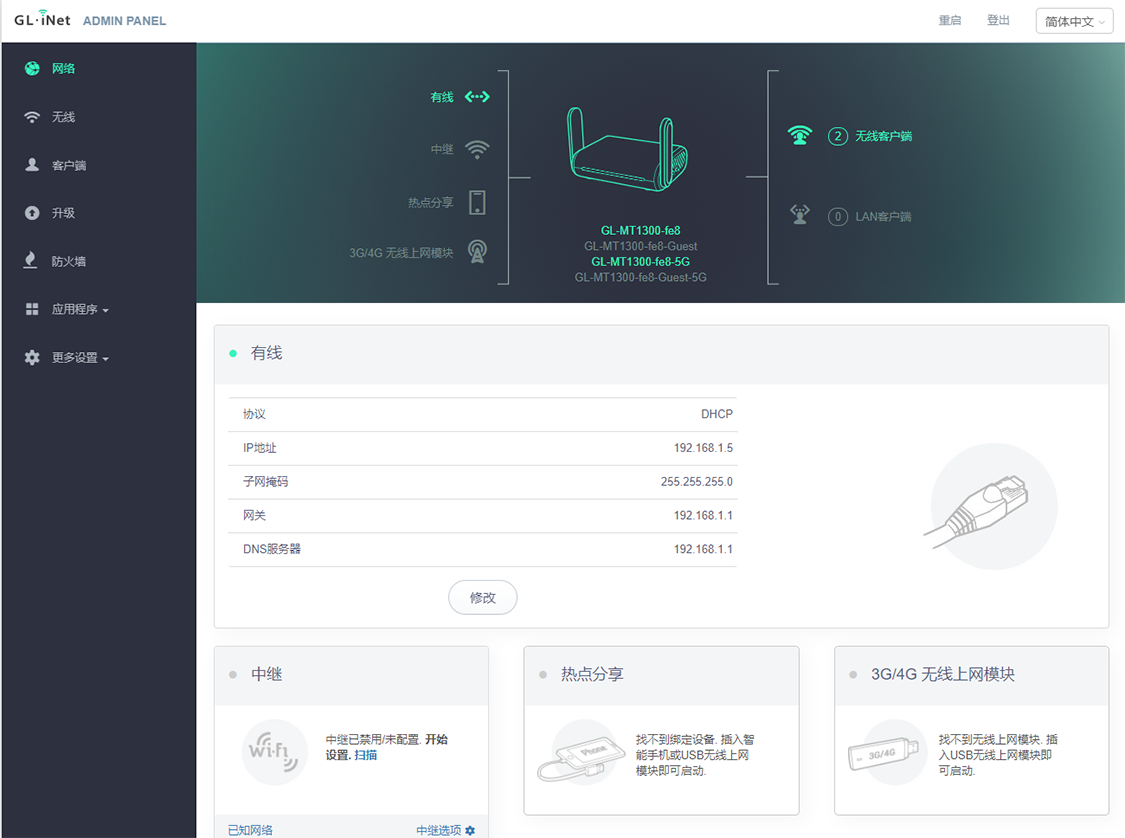Click the 应用程序 grid icon in the sidebar

pos(32,308)
